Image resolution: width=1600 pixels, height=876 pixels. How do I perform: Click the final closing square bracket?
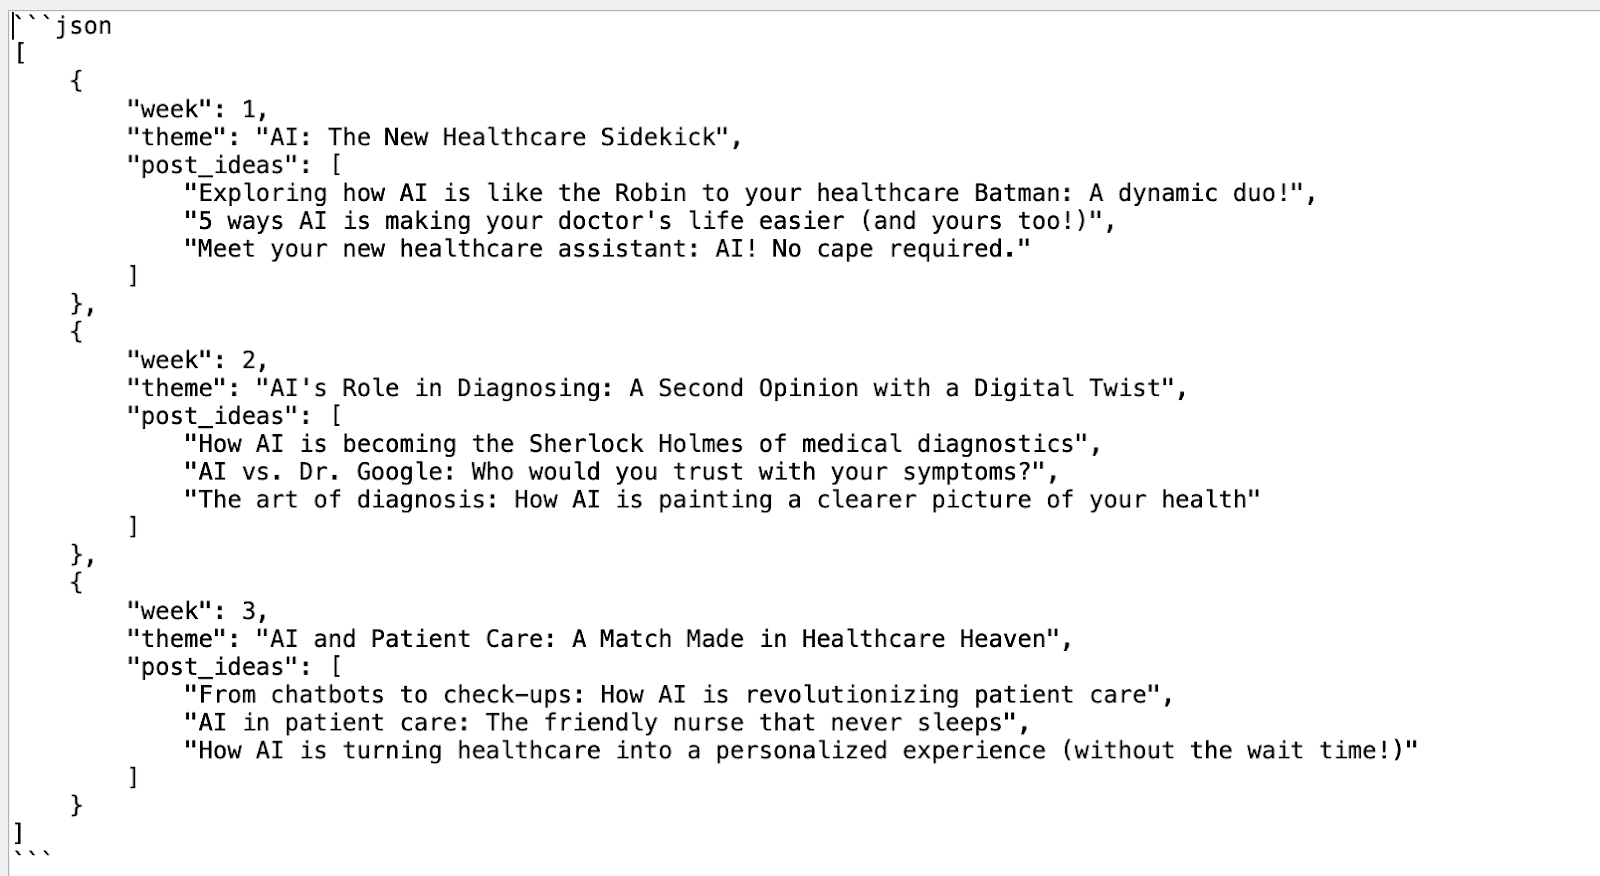pos(18,832)
